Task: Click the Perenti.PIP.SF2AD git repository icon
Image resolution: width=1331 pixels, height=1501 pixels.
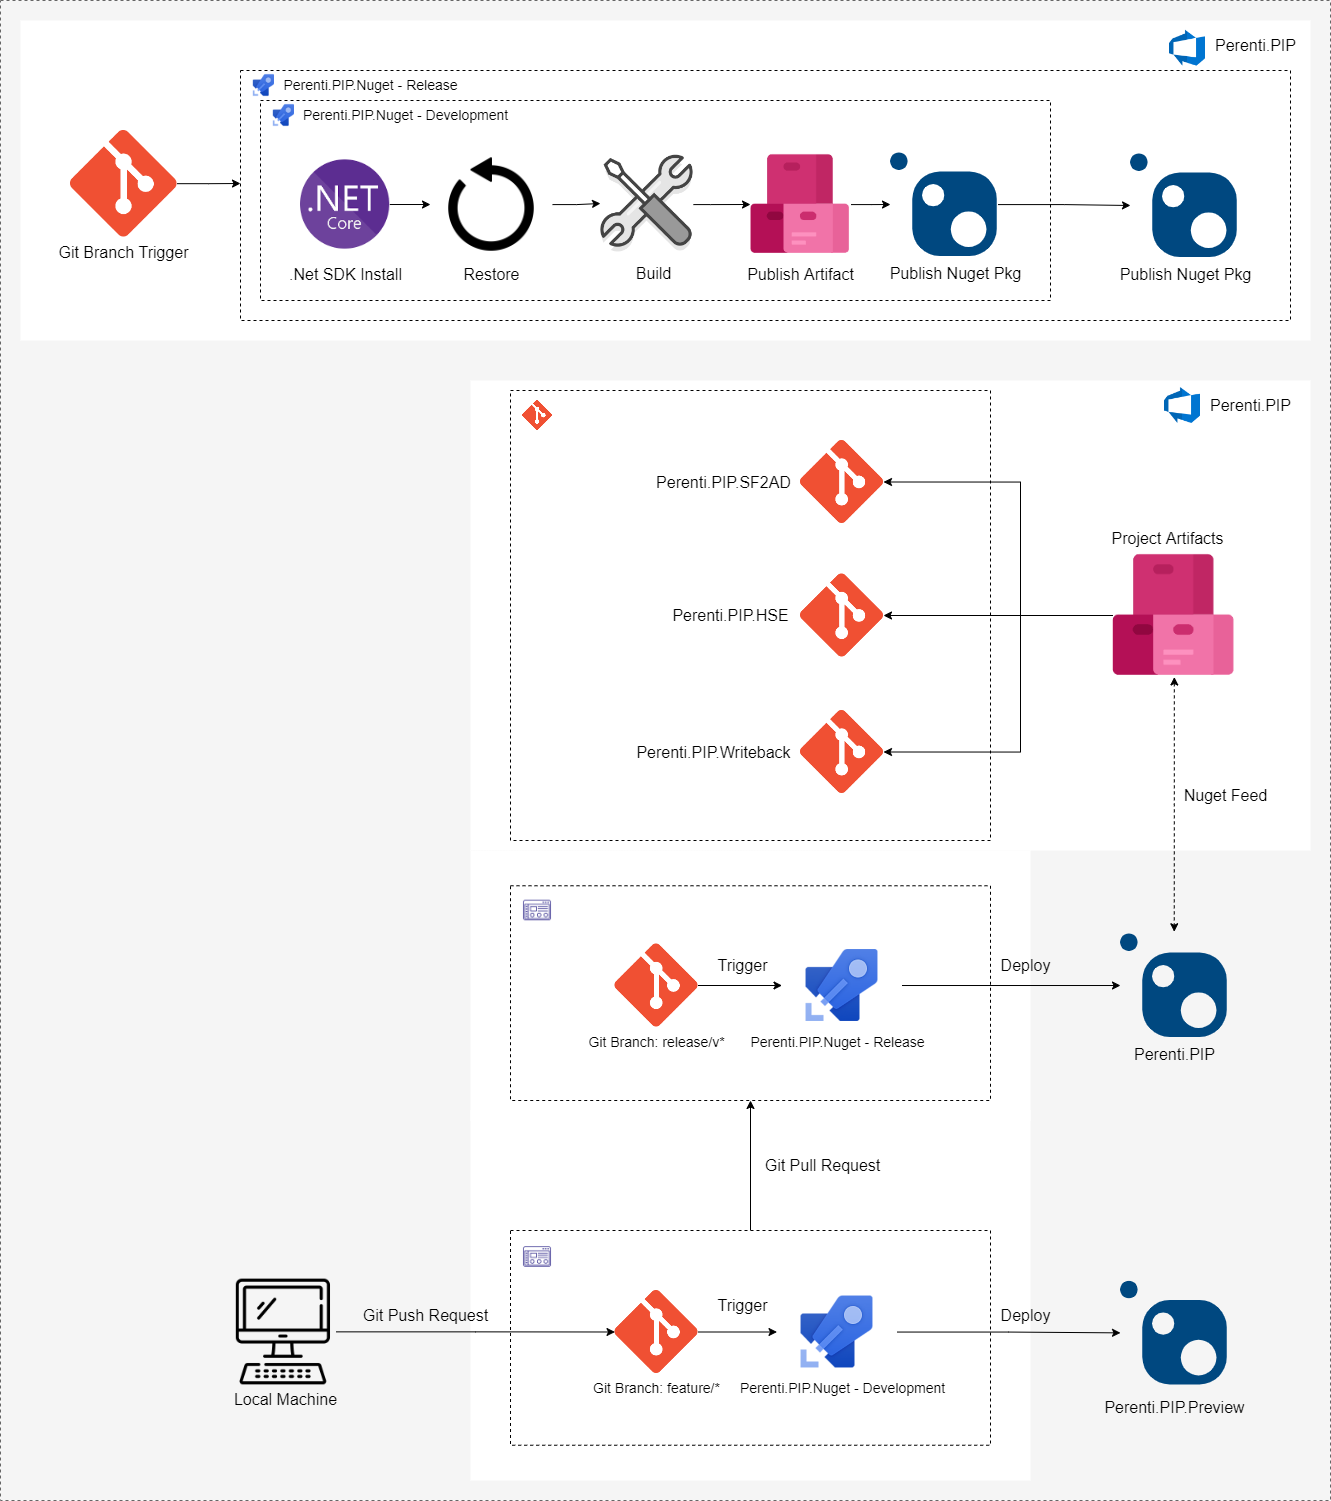Action: 841,482
